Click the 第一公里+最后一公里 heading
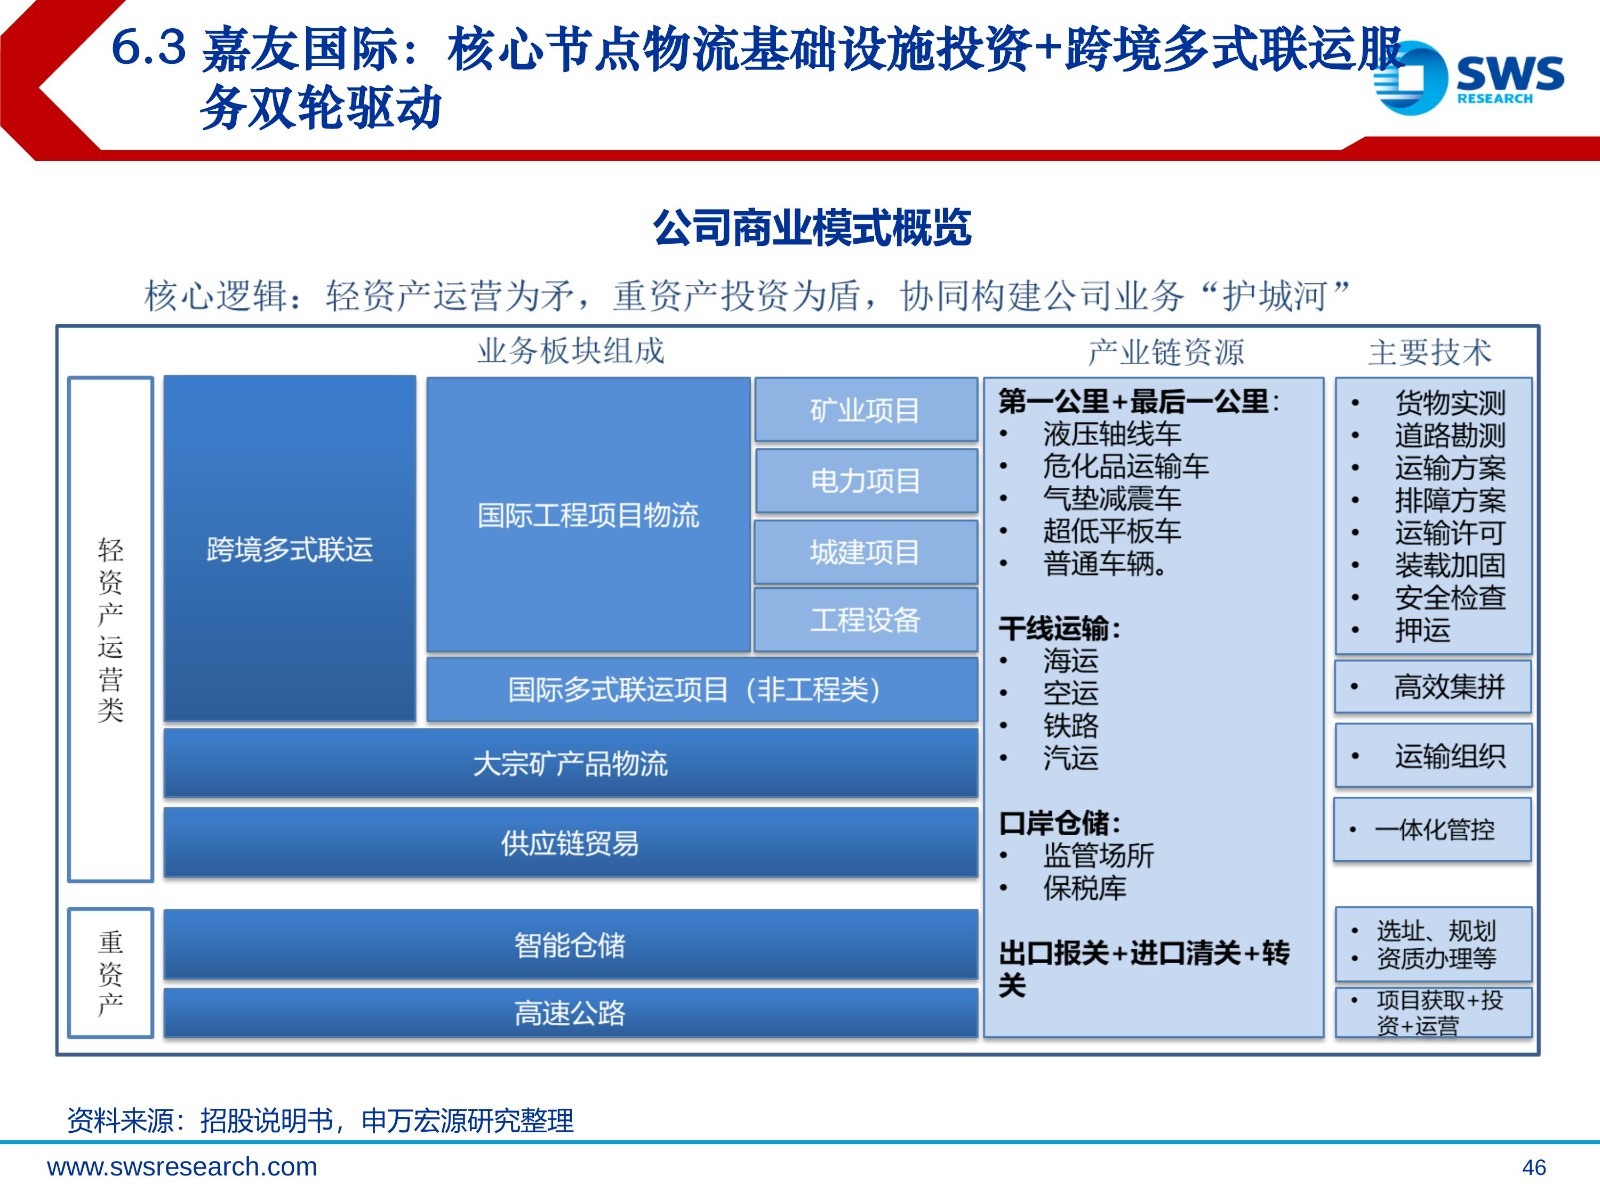Viewport: 1600px width, 1200px height. pos(1139,402)
